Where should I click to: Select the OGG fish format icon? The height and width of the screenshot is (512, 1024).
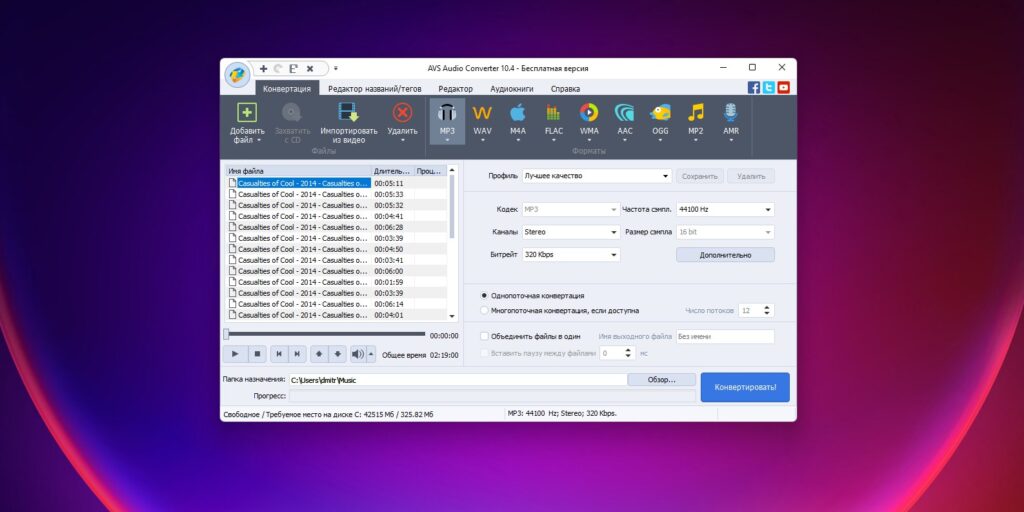[x=660, y=112]
